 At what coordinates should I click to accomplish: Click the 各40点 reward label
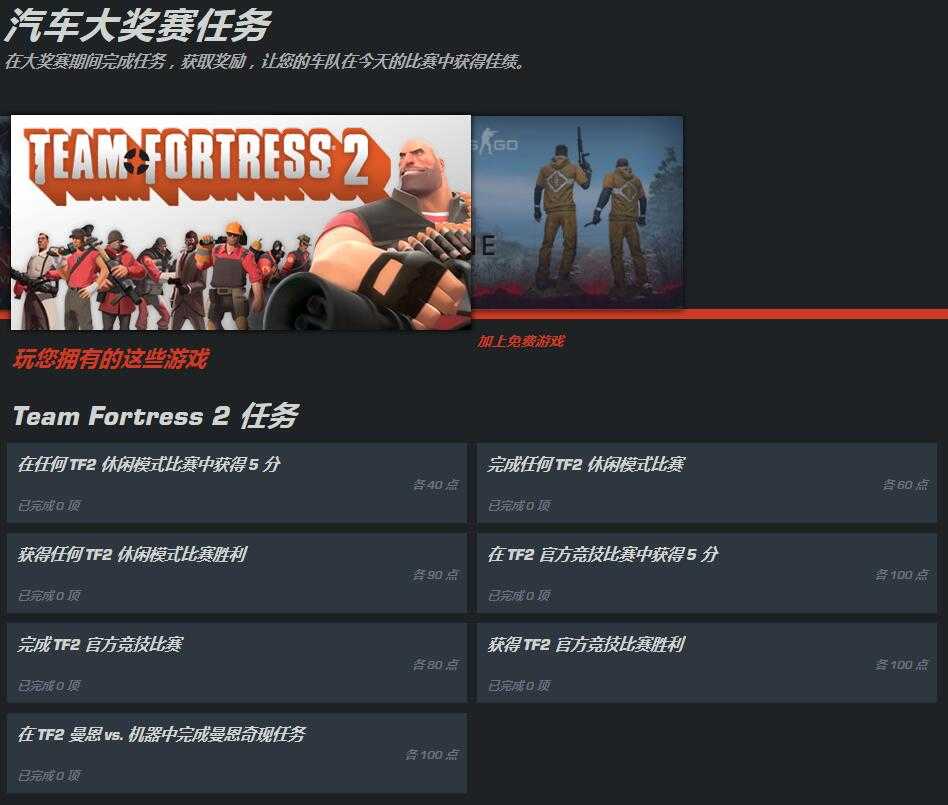[x=435, y=484]
